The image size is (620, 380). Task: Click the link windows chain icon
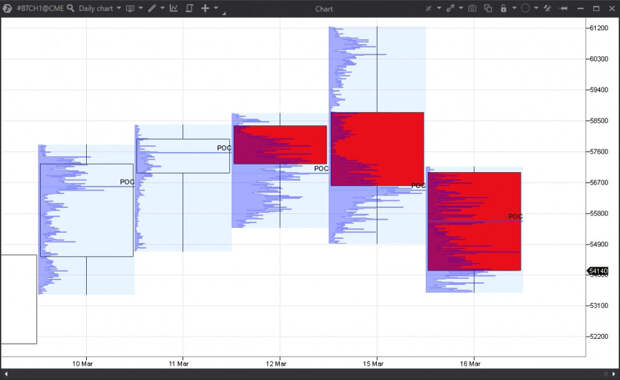[450, 8]
